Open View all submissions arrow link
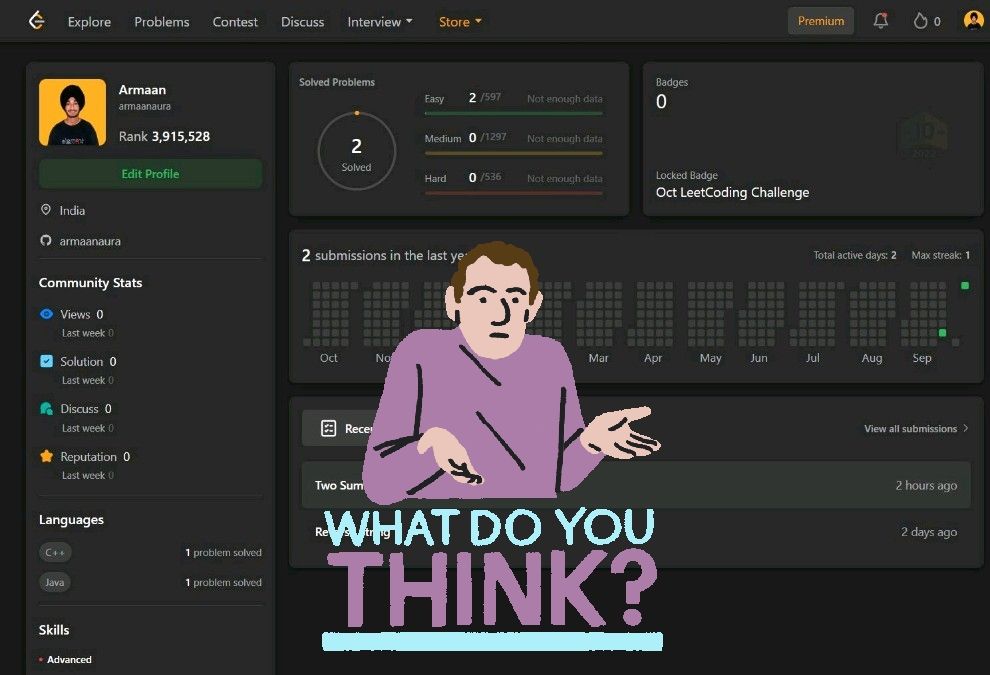990x675 pixels. click(916, 429)
